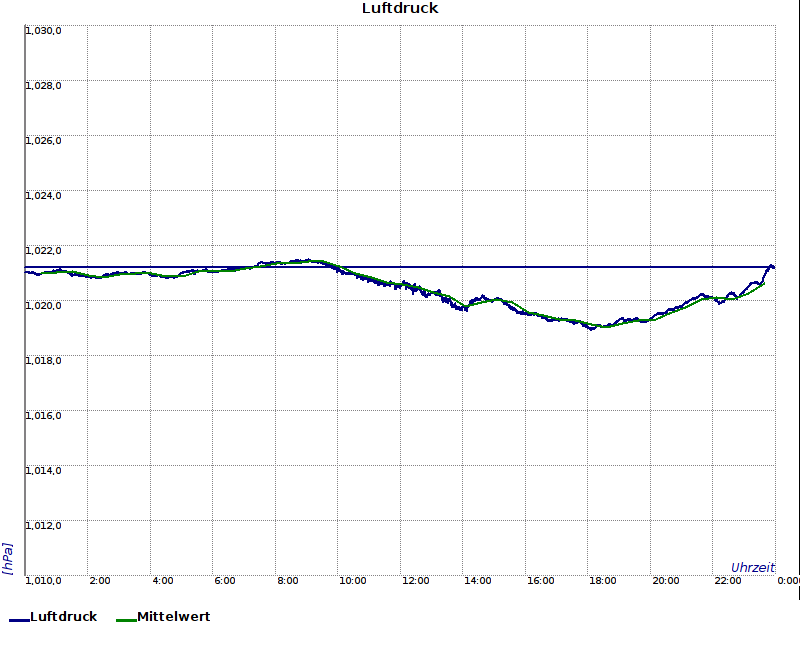Screen dimensions: 800x650
Task: Click the blue Luftdruck legend color line
Action: pyautogui.click(x=19, y=620)
